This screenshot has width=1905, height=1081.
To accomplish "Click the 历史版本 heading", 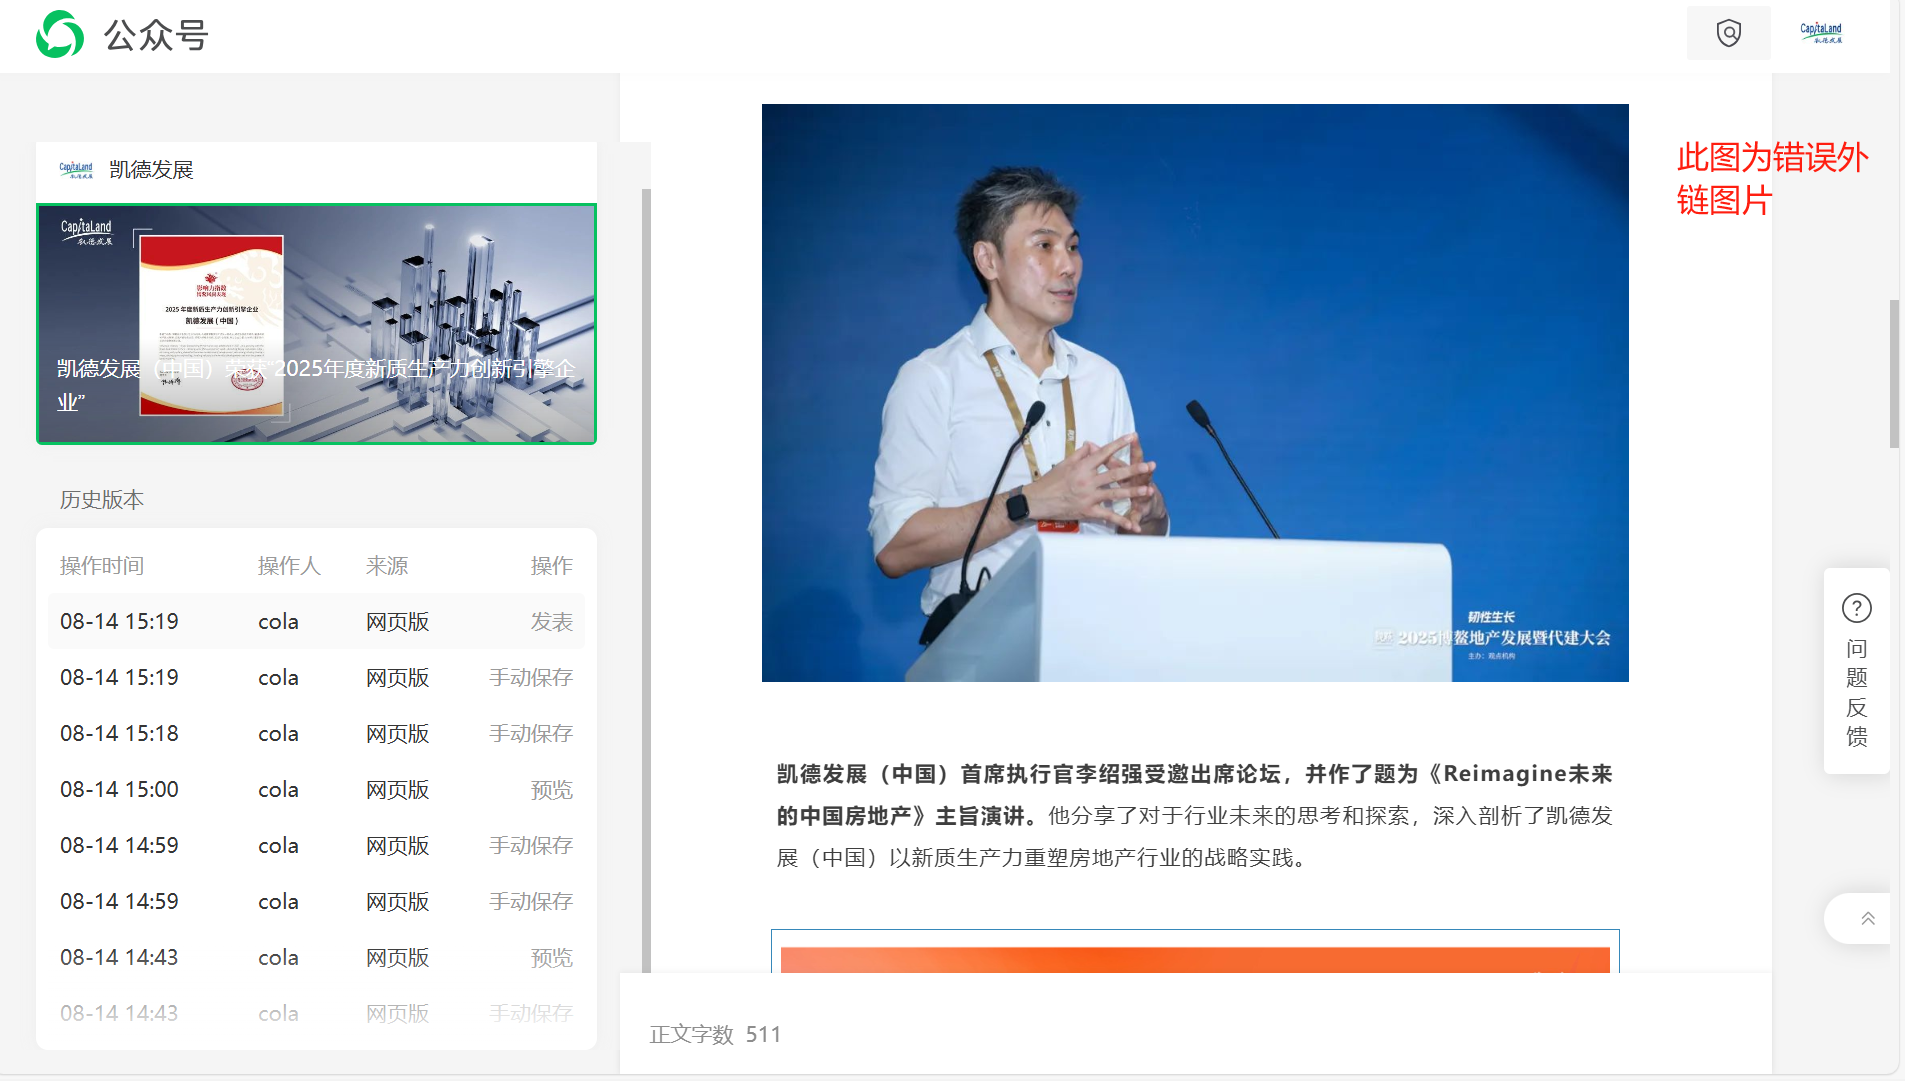I will coord(102,500).
